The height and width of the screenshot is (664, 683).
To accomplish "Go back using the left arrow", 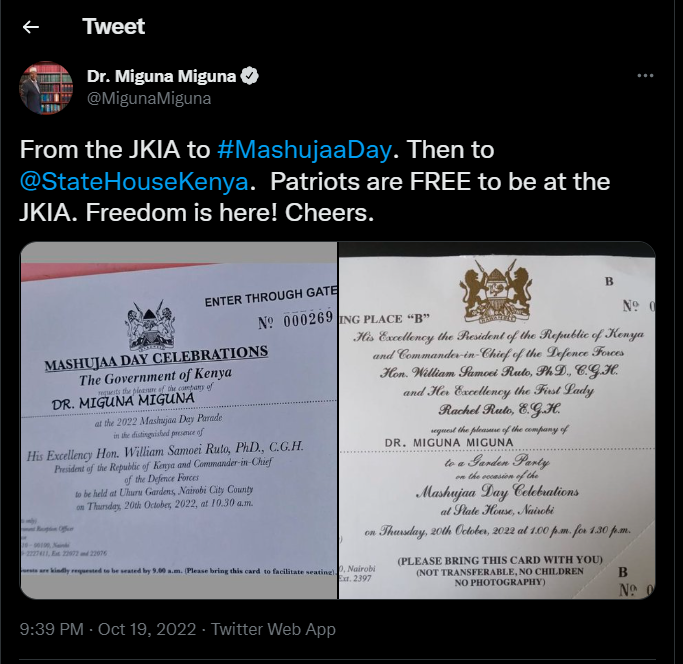I will pyautogui.click(x=30, y=27).
